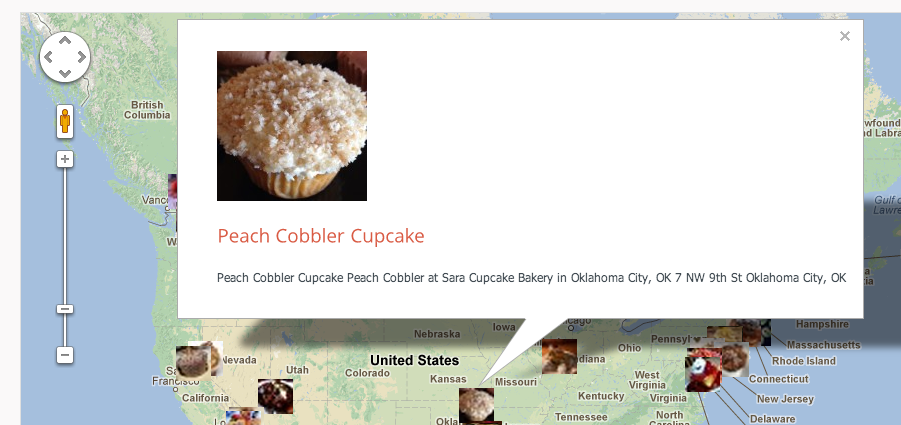Screen dimensions: 901x425
Task: Select the marker near Vancouver
Action: [172, 191]
